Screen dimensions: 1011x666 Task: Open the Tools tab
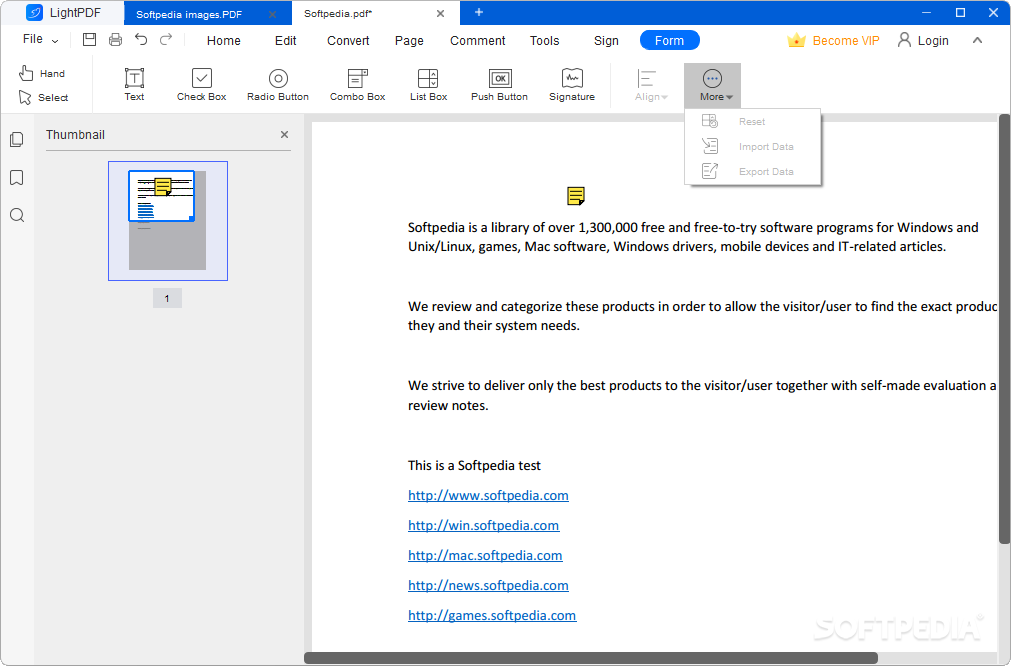tap(545, 41)
